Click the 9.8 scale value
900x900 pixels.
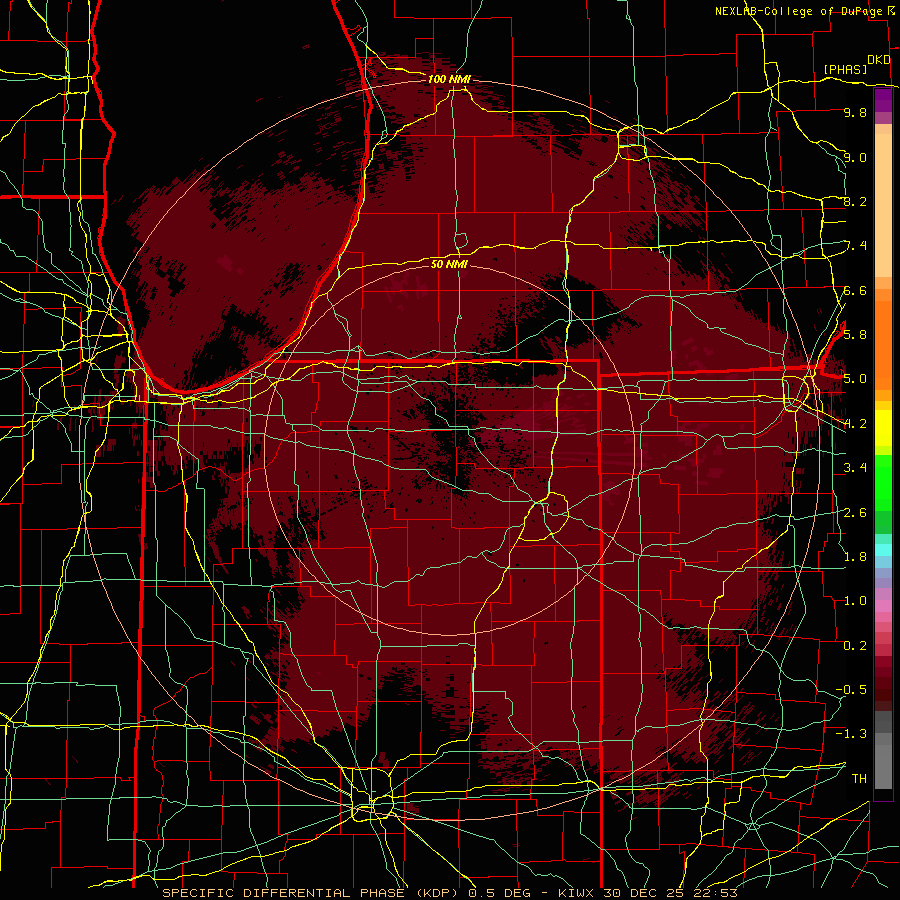855,113
